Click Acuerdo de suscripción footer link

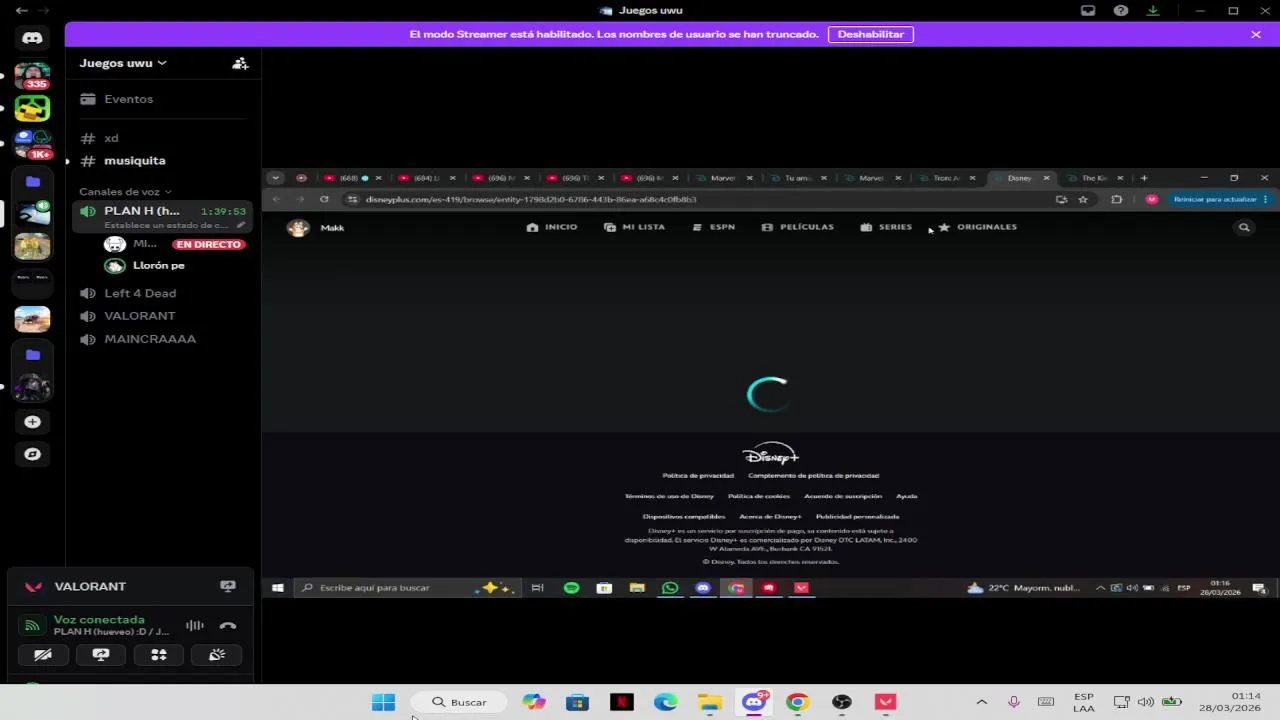point(843,496)
